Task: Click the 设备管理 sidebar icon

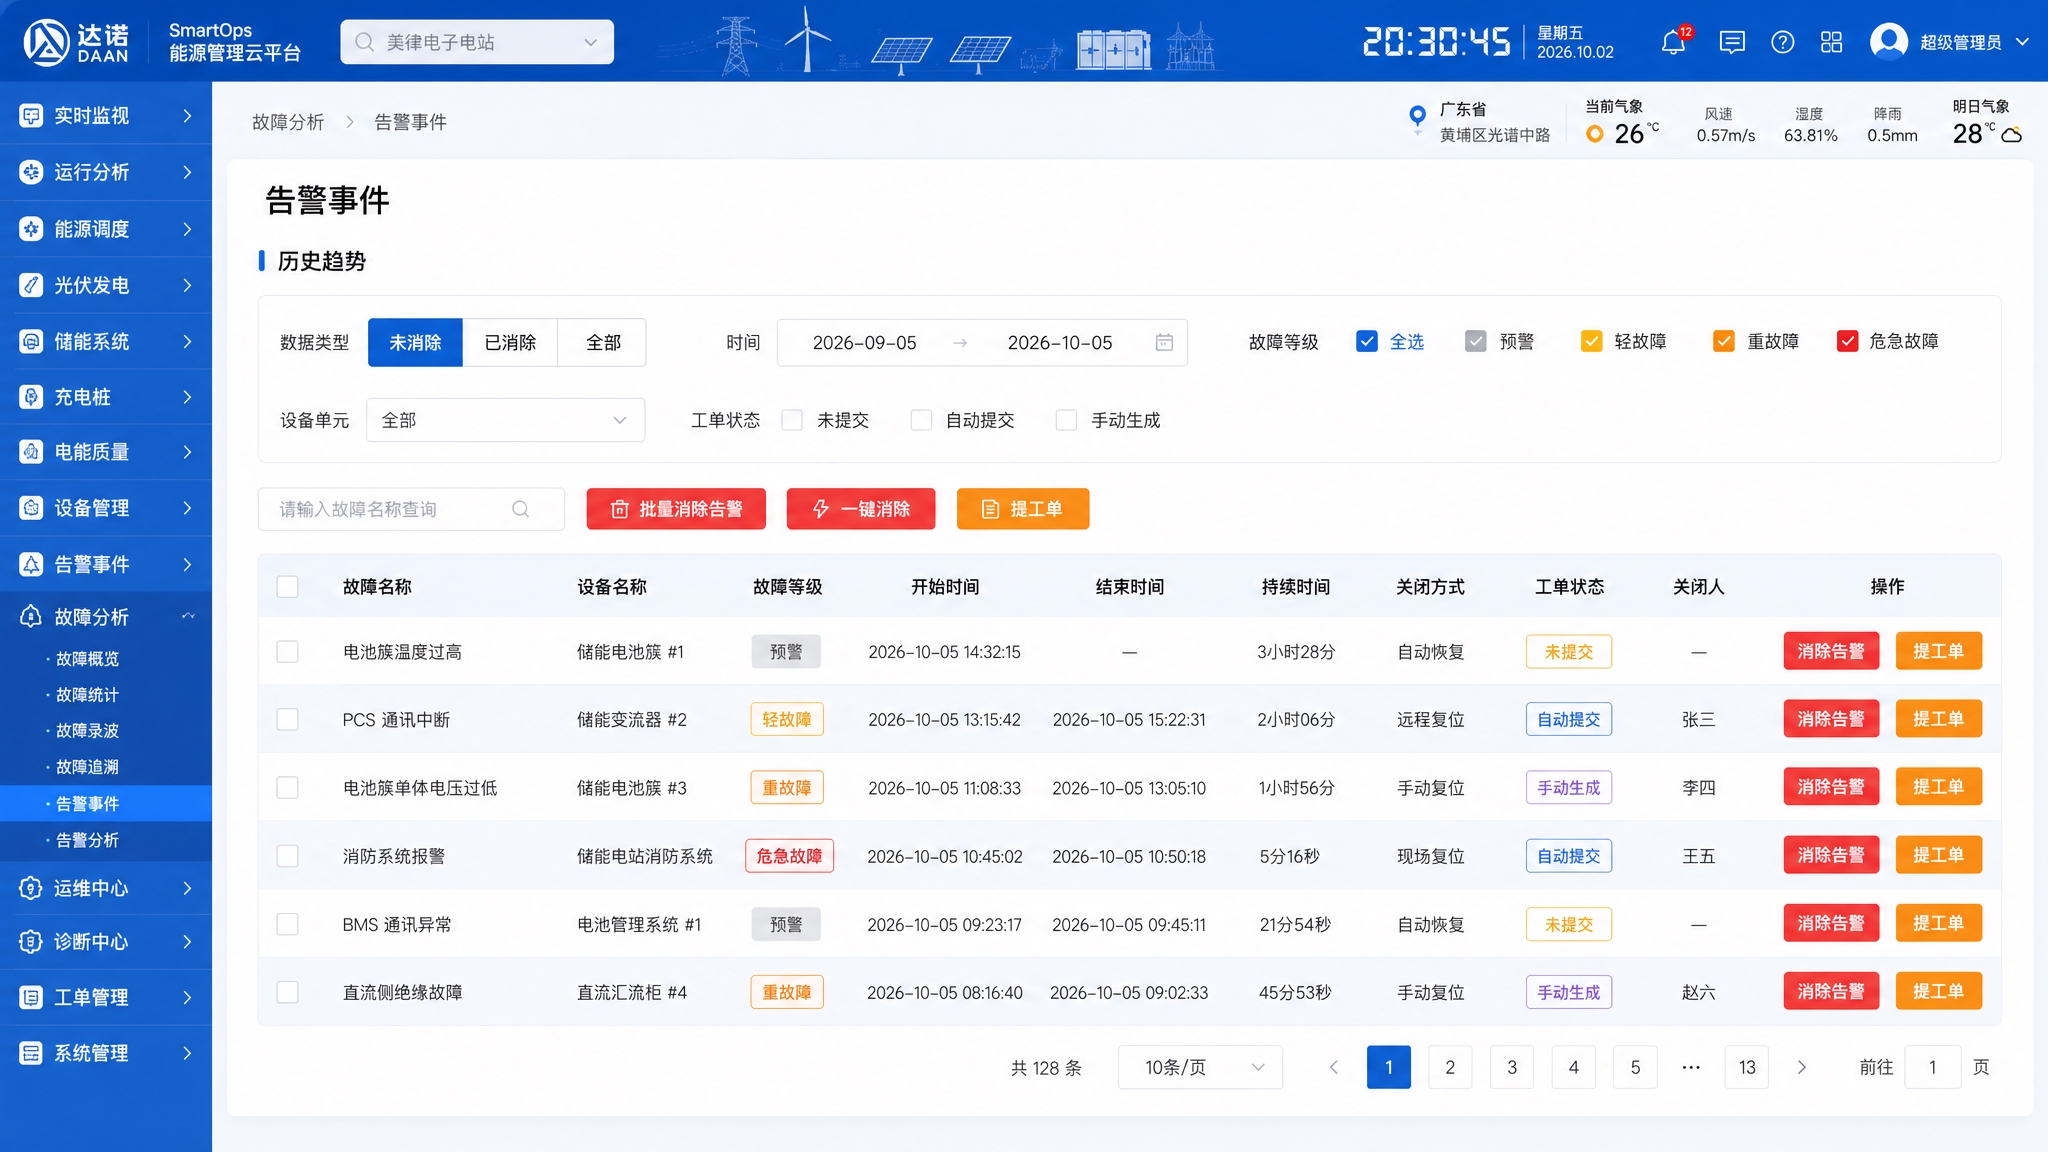Action: coord(31,508)
